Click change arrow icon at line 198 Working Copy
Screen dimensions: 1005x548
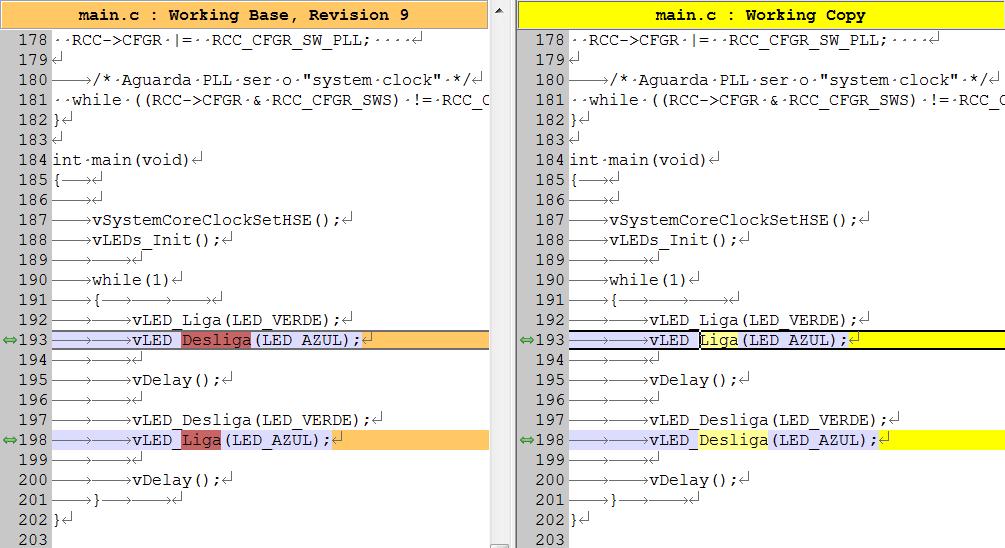(526, 440)
